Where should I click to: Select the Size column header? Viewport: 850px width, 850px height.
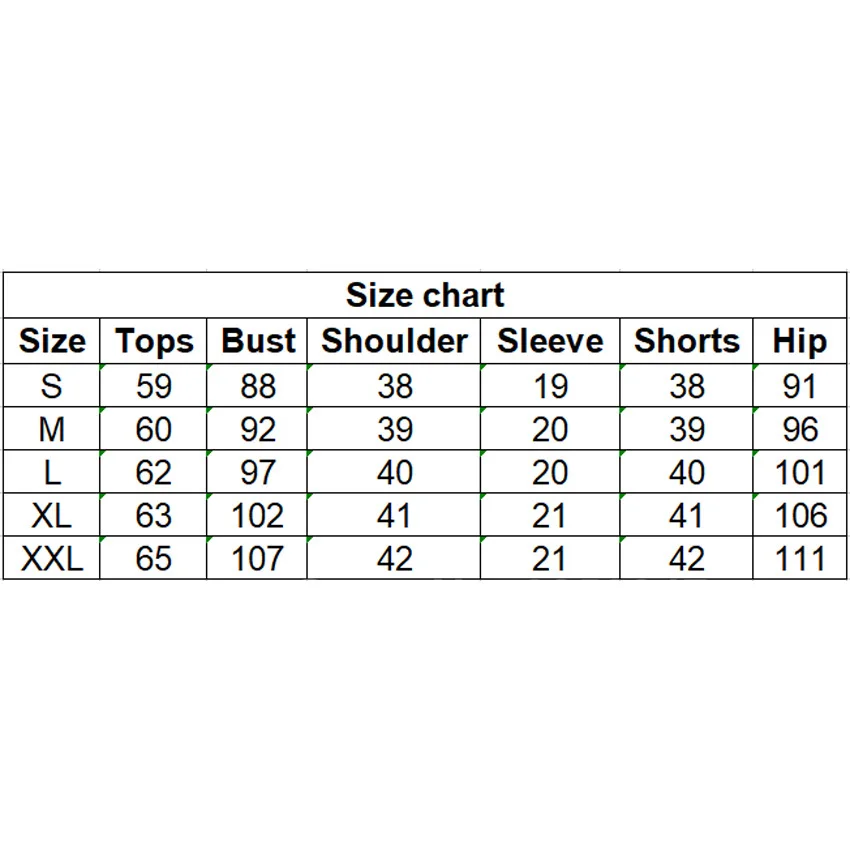point(52,341)
